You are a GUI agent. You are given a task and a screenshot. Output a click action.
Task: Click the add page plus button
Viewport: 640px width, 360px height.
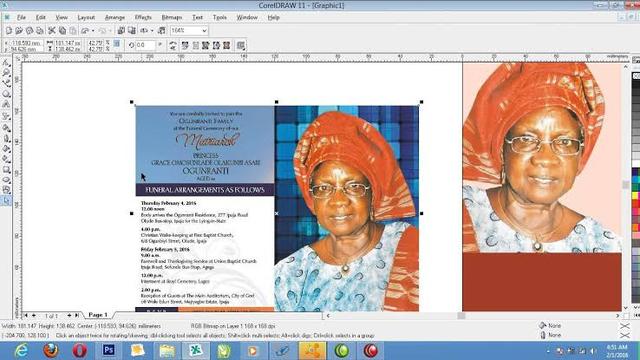(69, 316)
